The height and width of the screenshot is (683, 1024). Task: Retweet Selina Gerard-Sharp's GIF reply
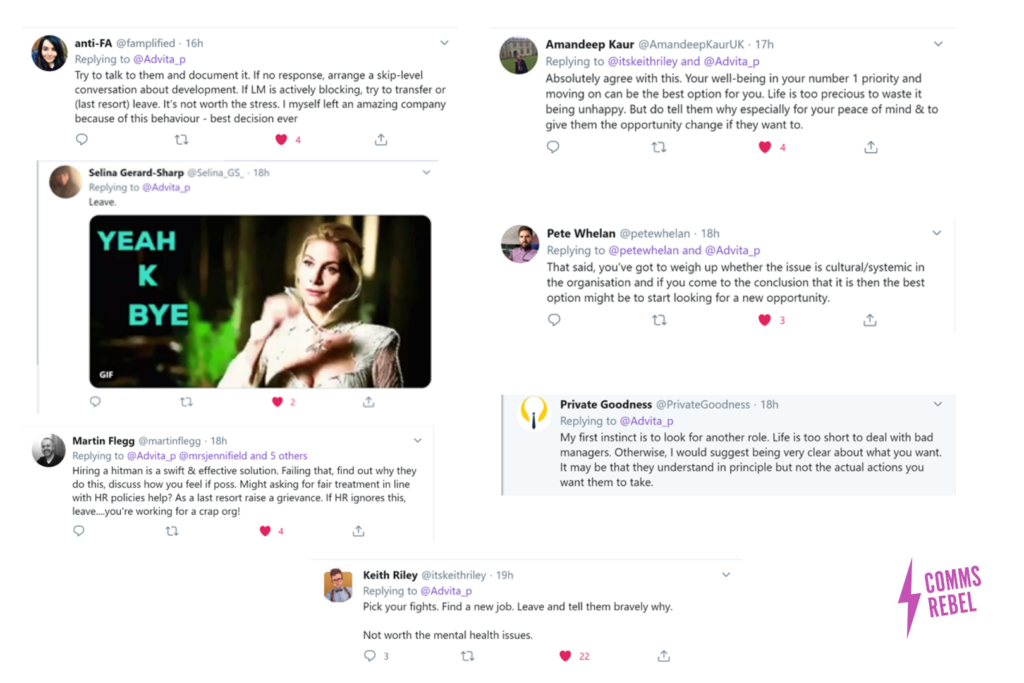click(x=186, y=402)
